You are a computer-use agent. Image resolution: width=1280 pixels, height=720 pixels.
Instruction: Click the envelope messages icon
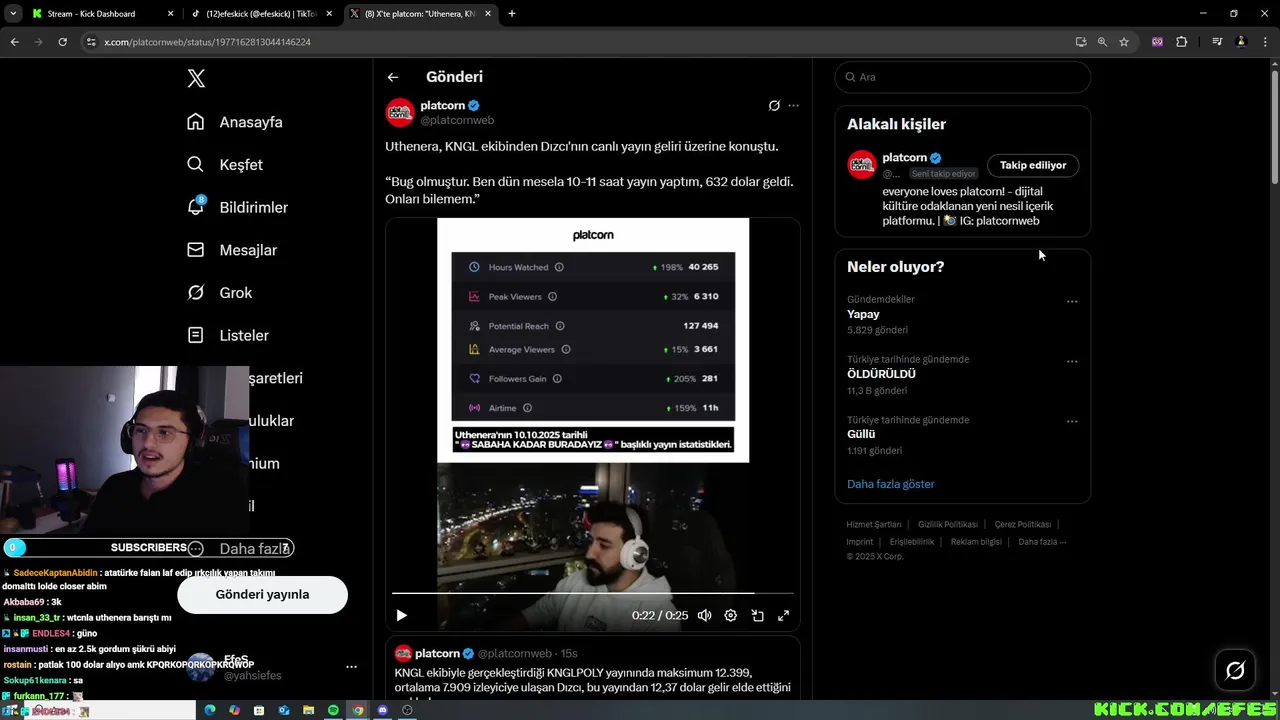[196, 250]
